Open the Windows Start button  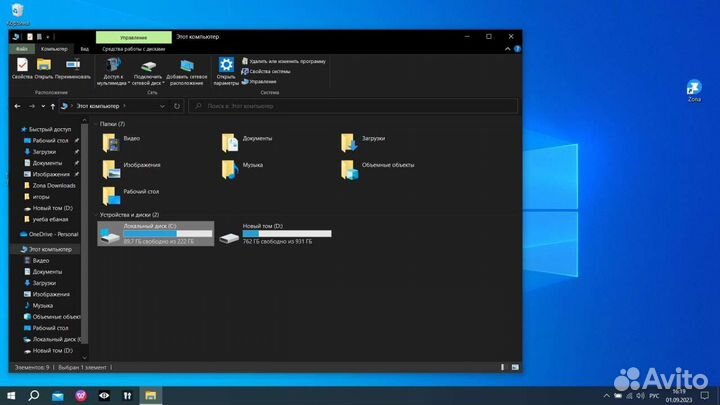pyautogui.click(x=11, y=395)
